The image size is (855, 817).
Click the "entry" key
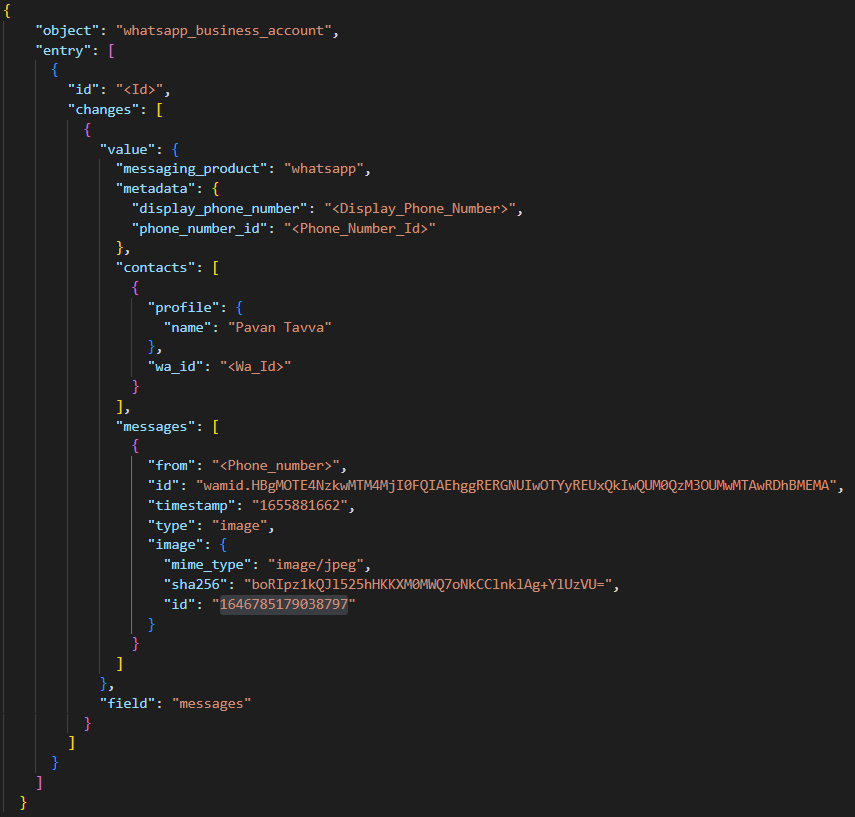(63, 51)
